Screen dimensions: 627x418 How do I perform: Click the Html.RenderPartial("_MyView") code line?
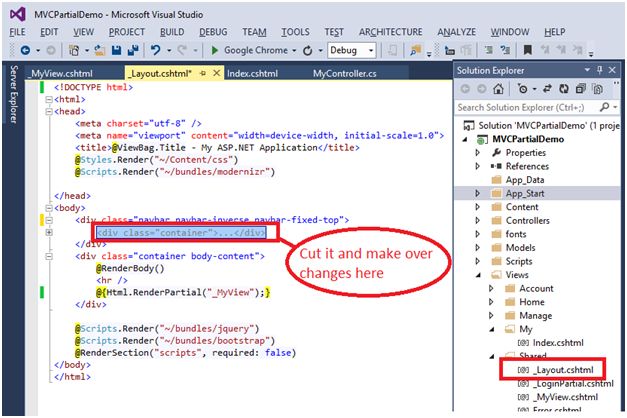183,292
